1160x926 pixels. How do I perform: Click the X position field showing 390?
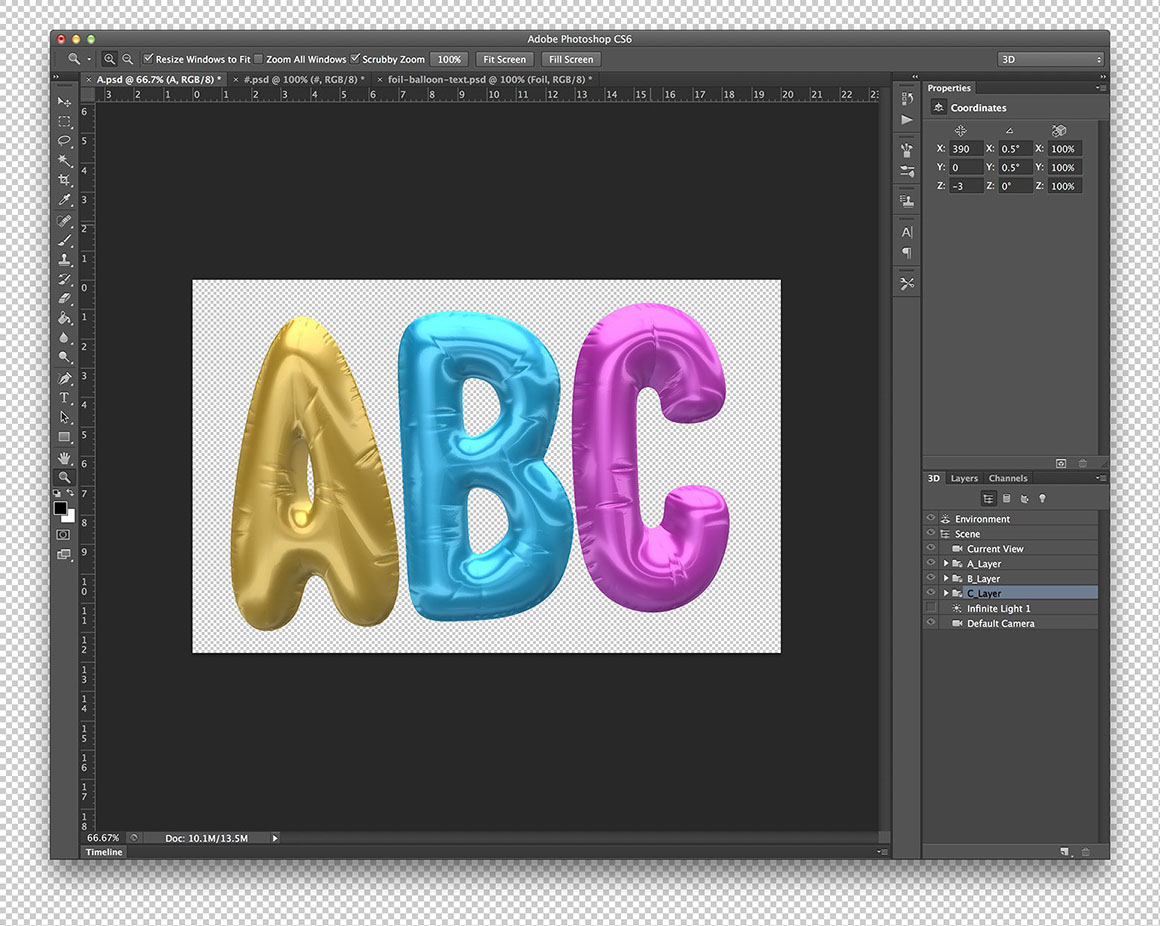click(x=965, y=149)
